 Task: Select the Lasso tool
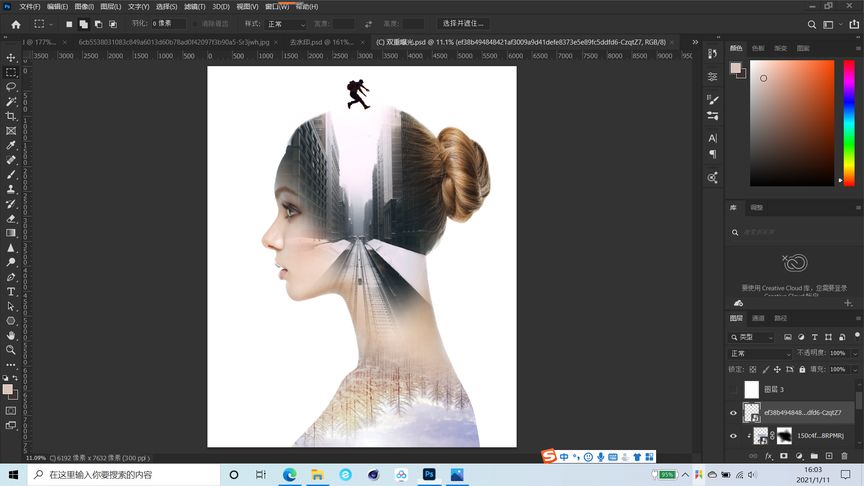pos(11,87)
